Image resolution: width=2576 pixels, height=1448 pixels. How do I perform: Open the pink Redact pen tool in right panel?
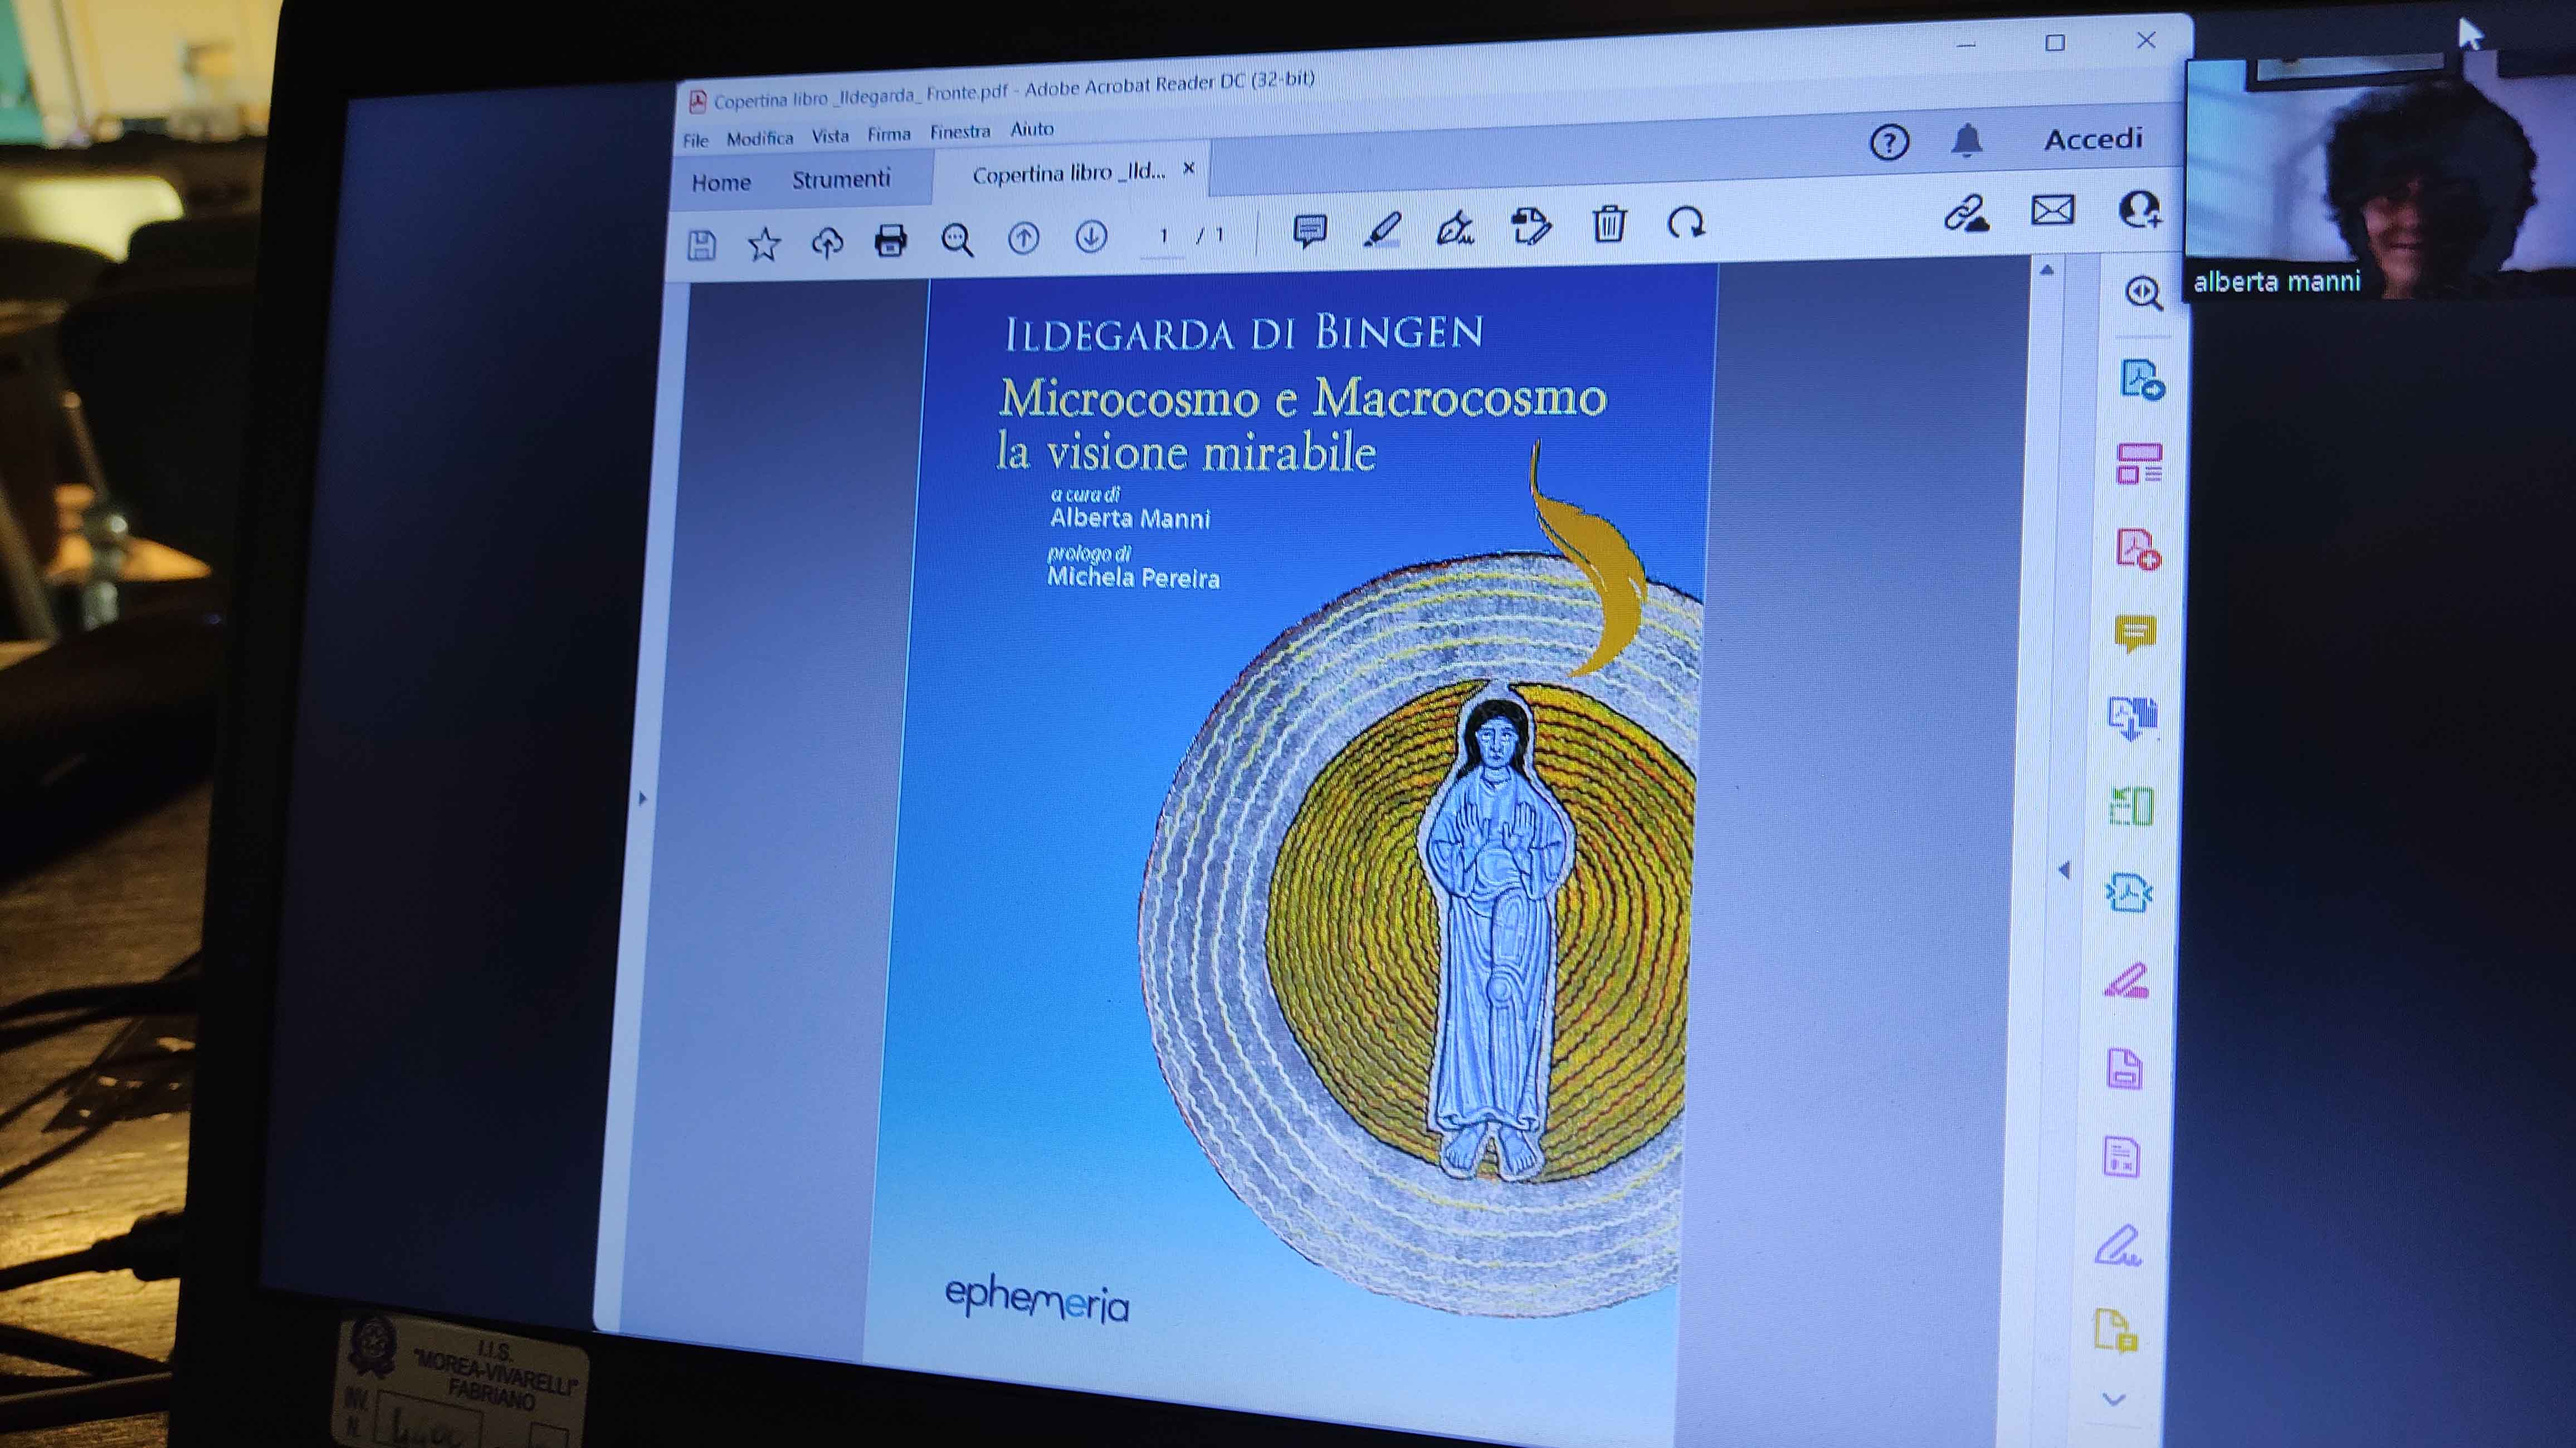tap(2127, 980)
